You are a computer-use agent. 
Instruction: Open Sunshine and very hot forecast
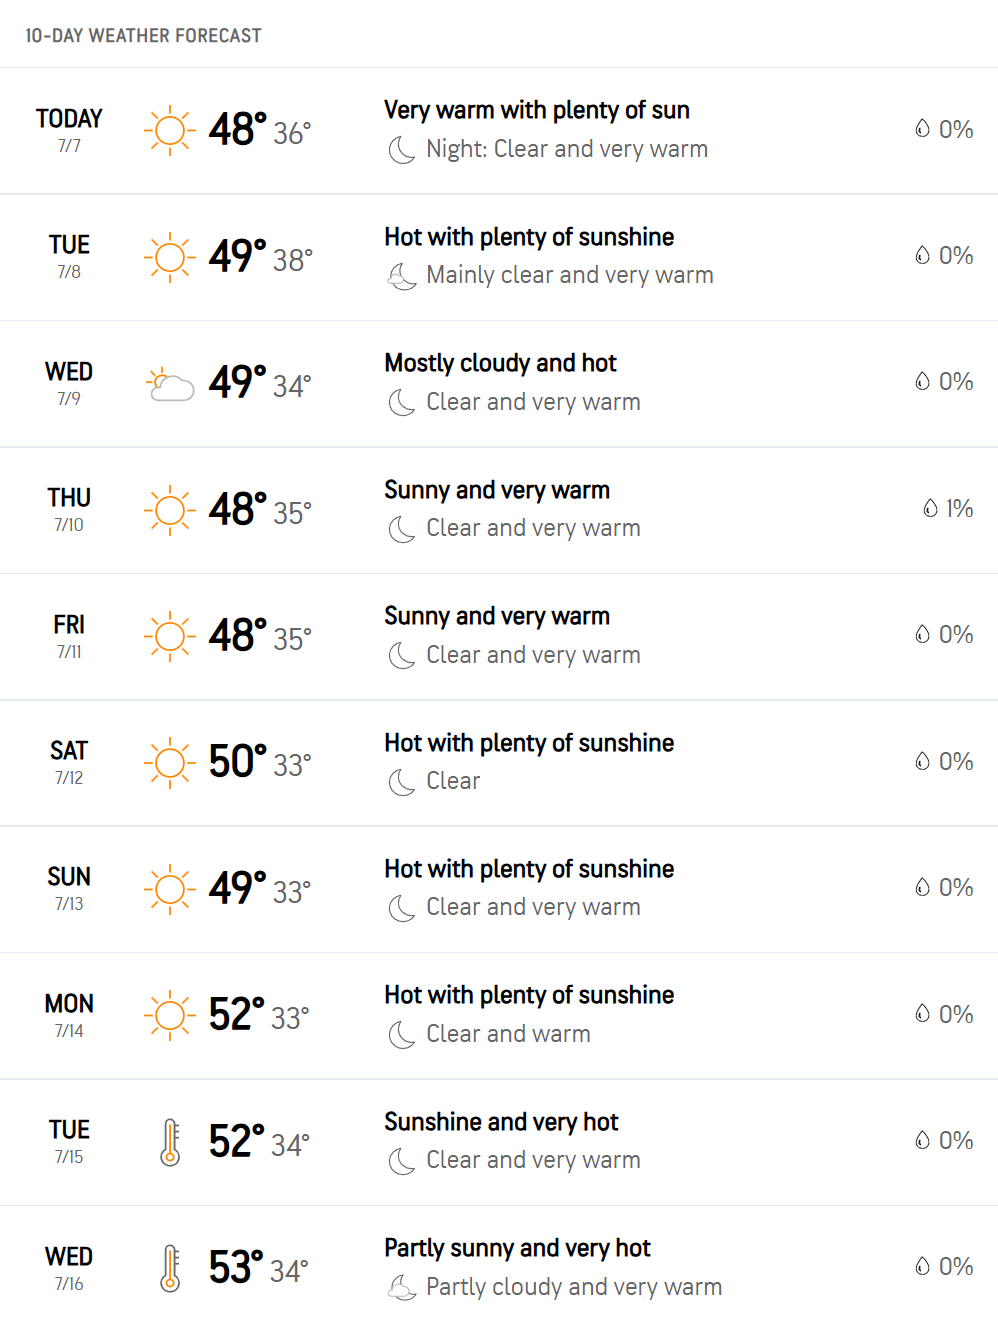pos(501,1122)
